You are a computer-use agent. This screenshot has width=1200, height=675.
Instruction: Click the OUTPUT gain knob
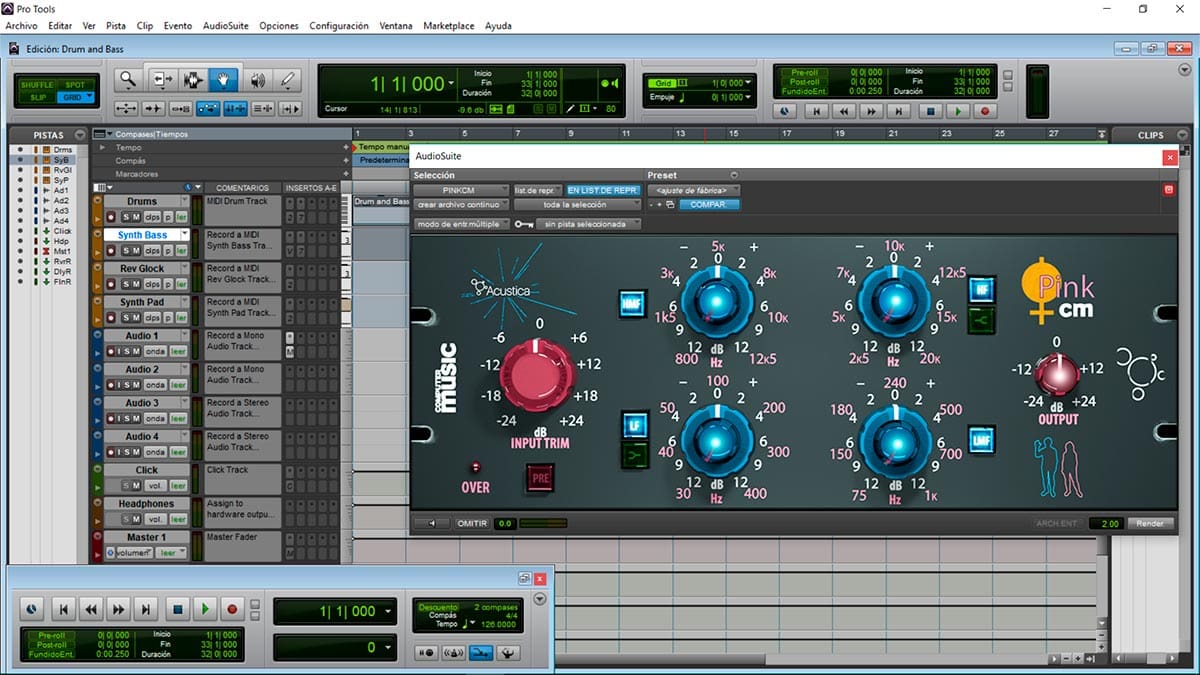[x=1056, y=374]
